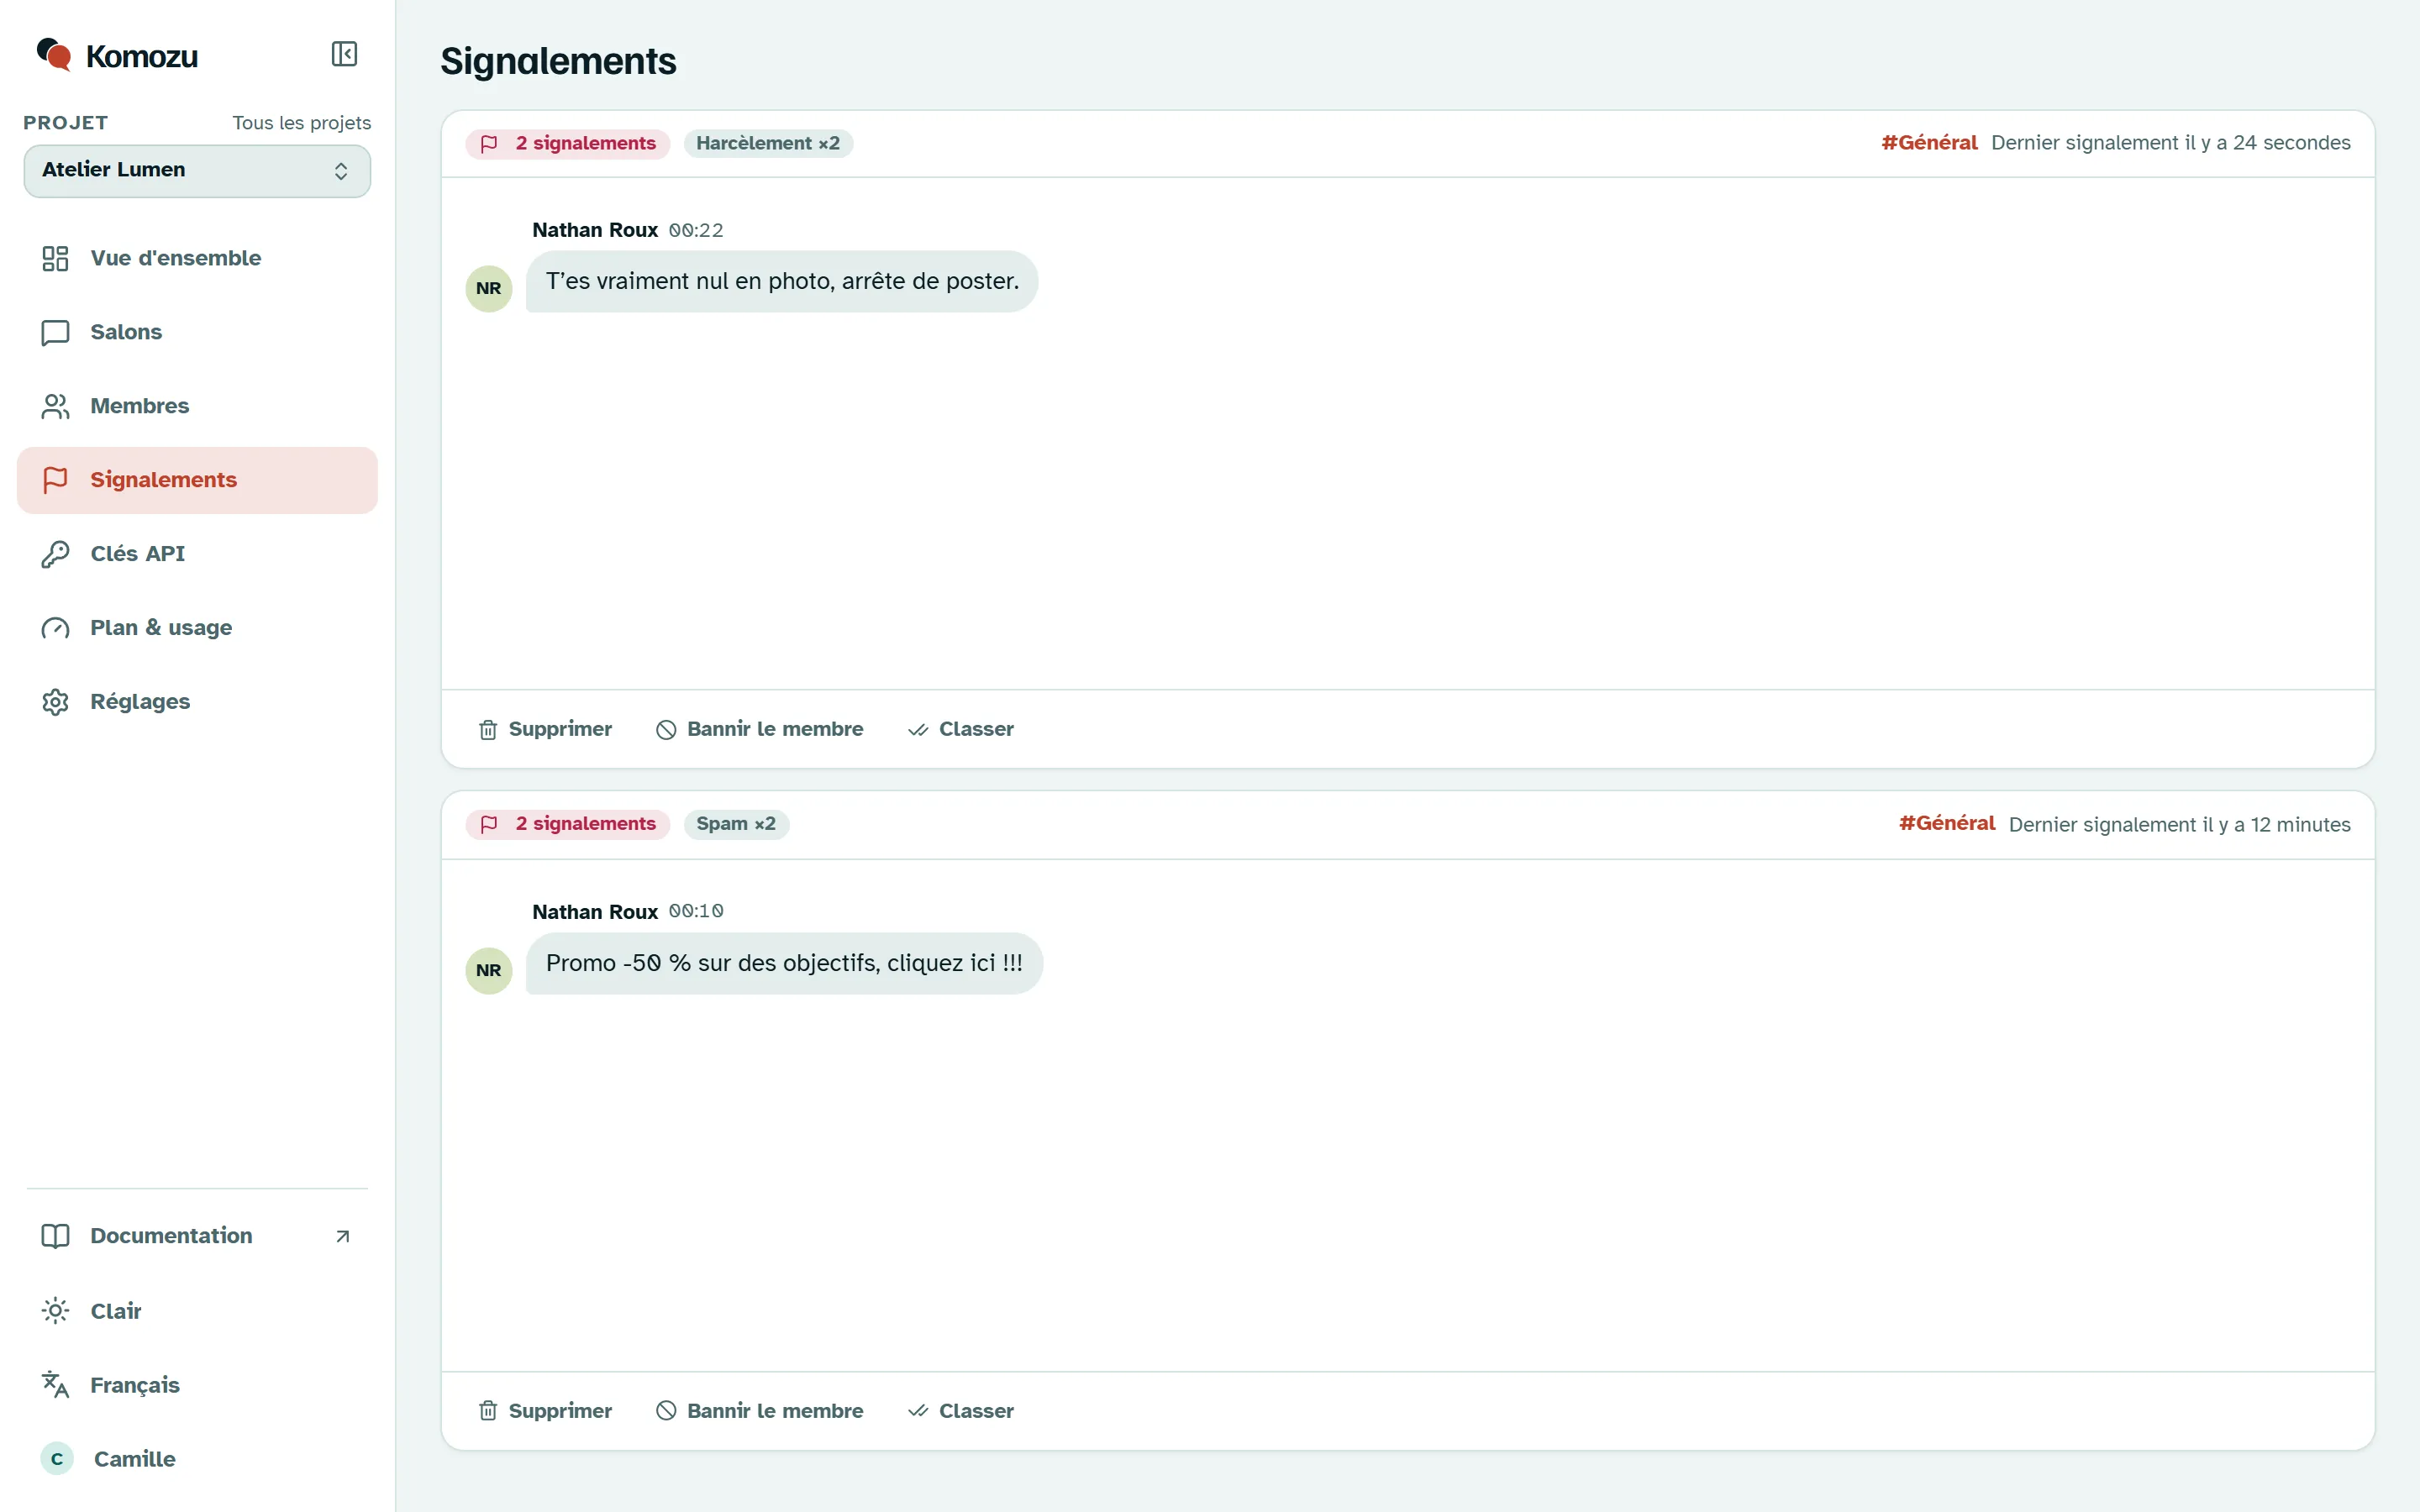Viewport: 2420px width, 1512px height.
Task: Delete the harassment message with Supprimer
Action: point(545,729)
